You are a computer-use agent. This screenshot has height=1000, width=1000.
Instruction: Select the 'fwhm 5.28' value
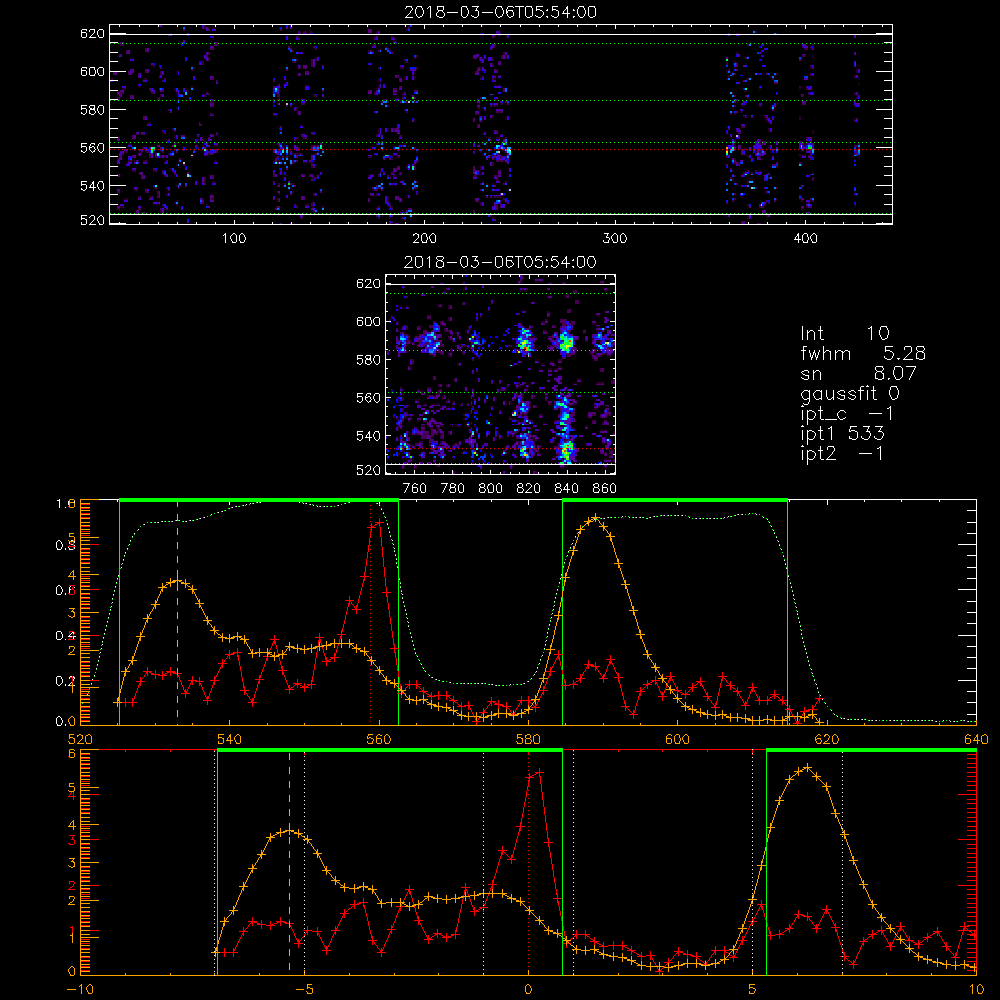863,353
